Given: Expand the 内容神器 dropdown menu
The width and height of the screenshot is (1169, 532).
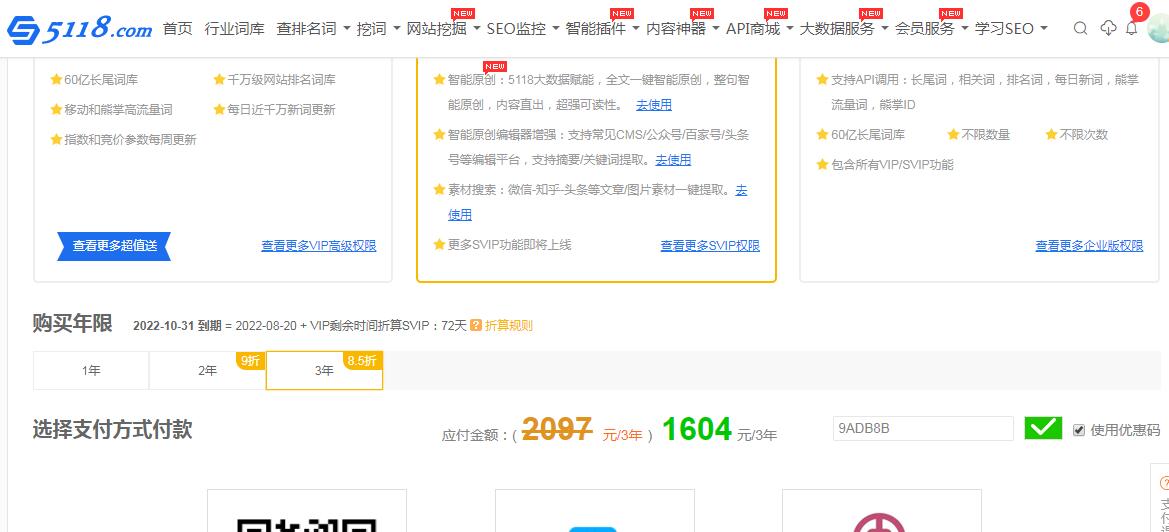Looking at the screenshot, I should pyautogui.click(x=683, y=28).
